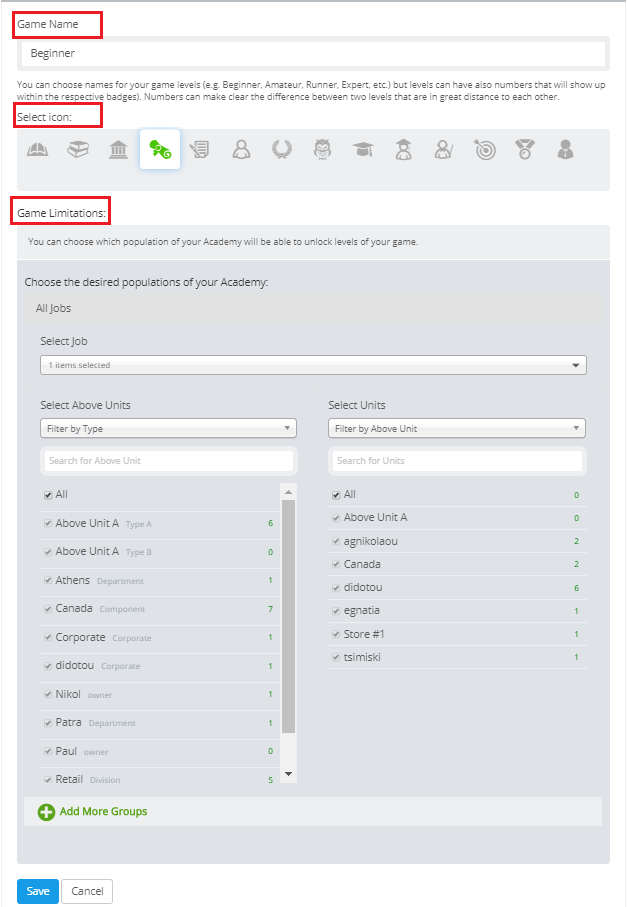
Task: Expand the Filter by Type dropdown
Action: tap(168, 429)
